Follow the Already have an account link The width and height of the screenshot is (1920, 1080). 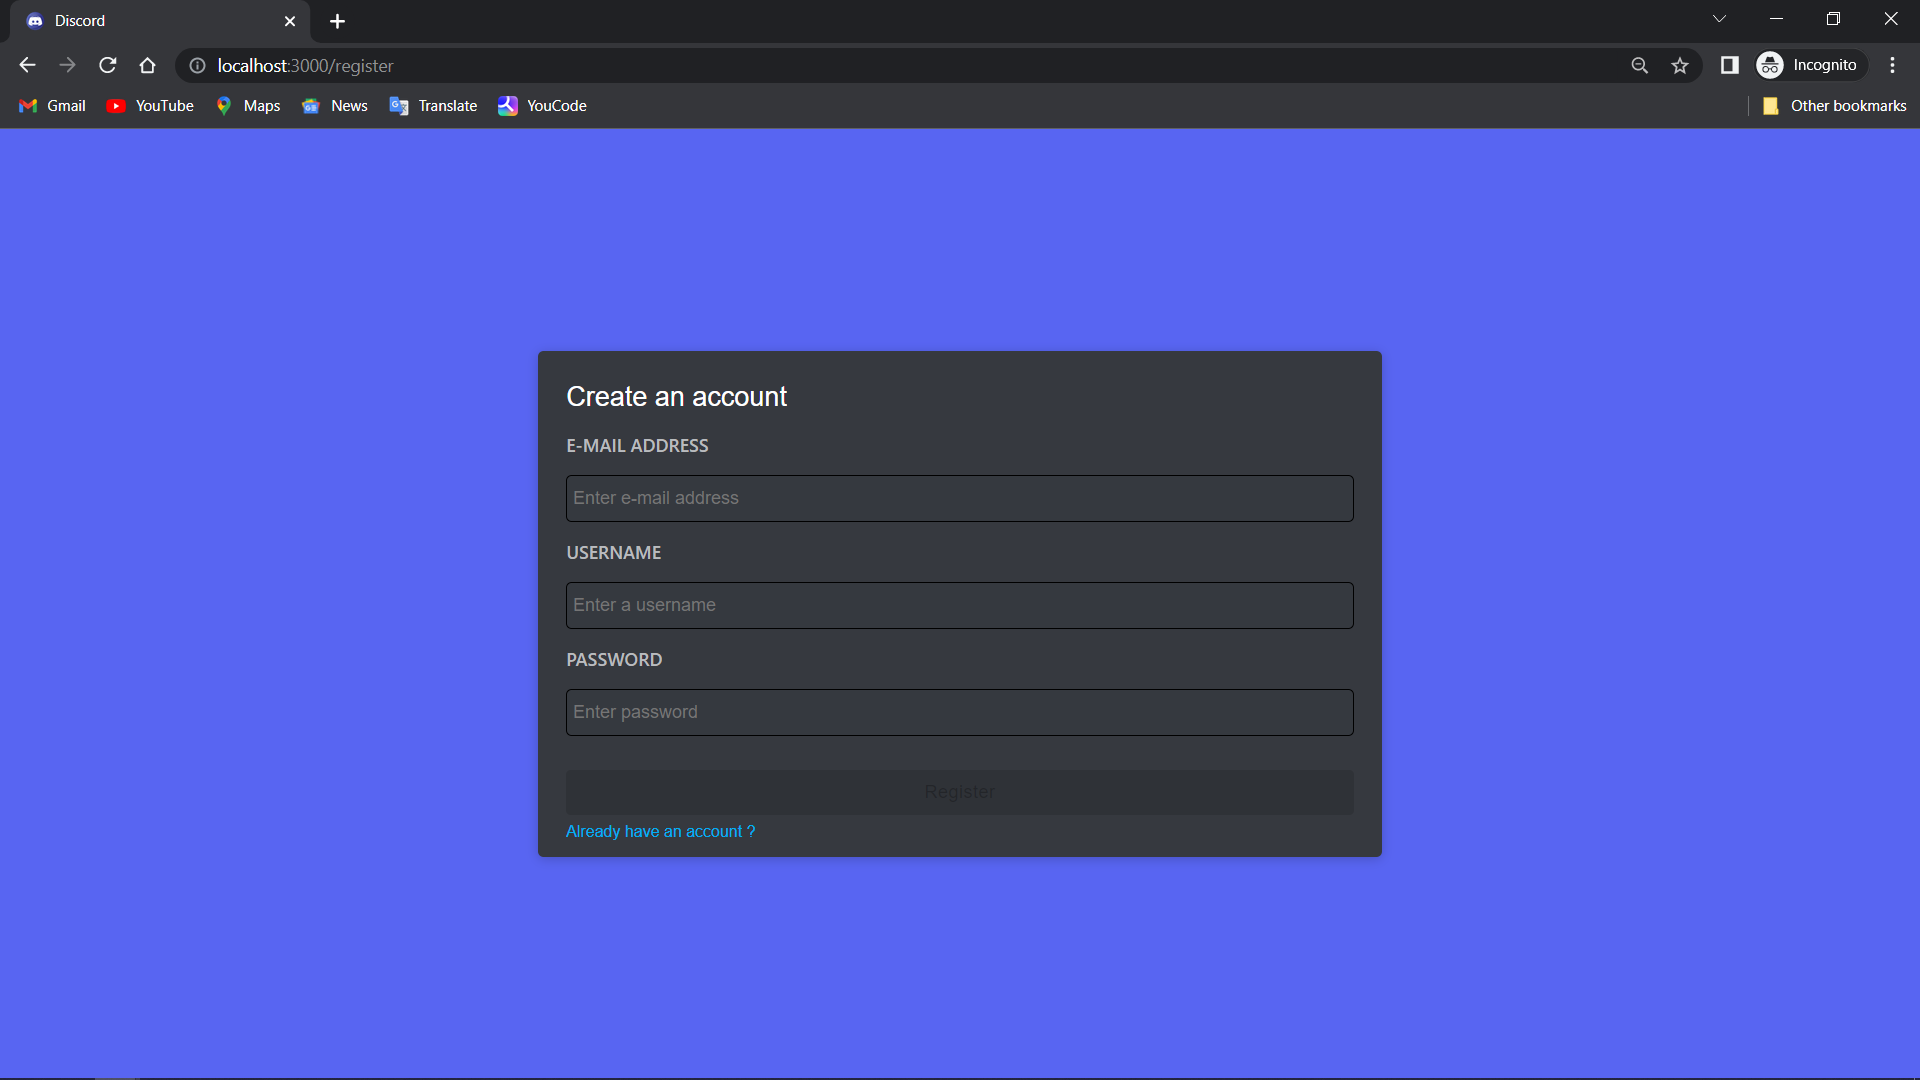pyautogui.click(x=660, y=831)
